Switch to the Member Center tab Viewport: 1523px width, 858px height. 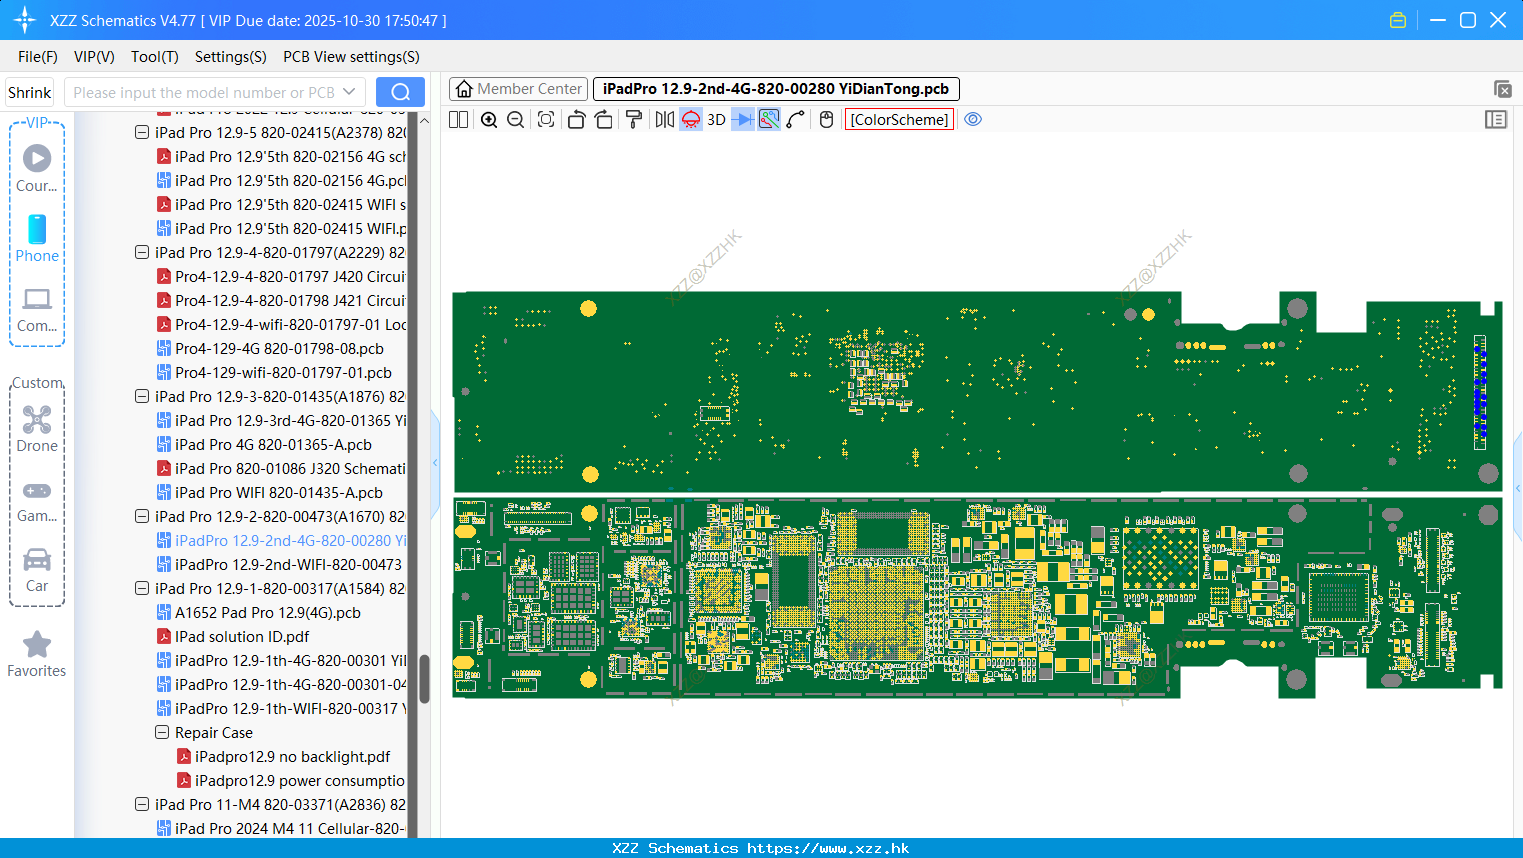(x=518, y=89)
